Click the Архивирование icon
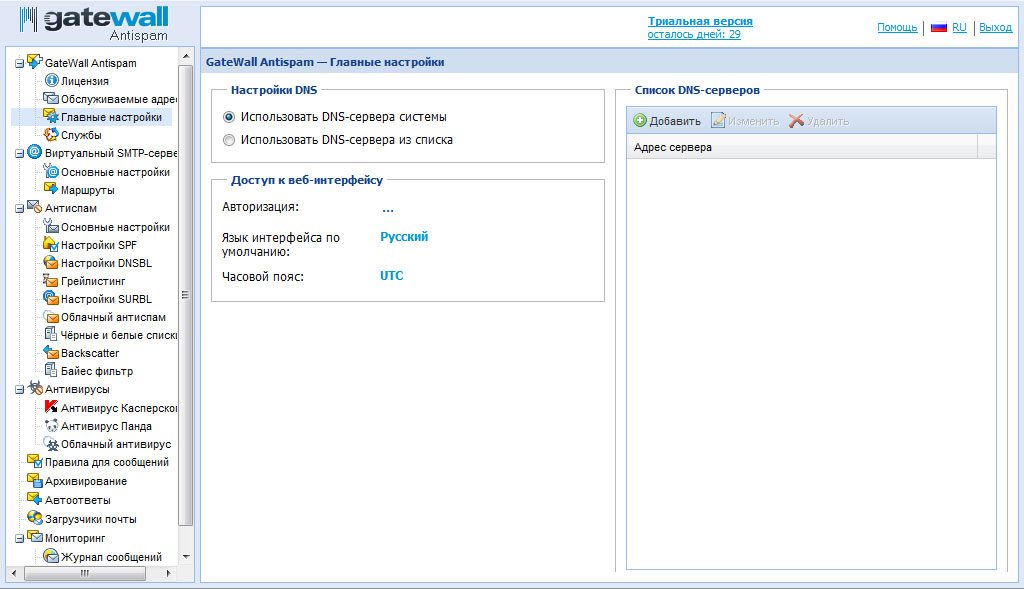The width and height of the screenshot is (1024, 589). click(x=35, y=480)
